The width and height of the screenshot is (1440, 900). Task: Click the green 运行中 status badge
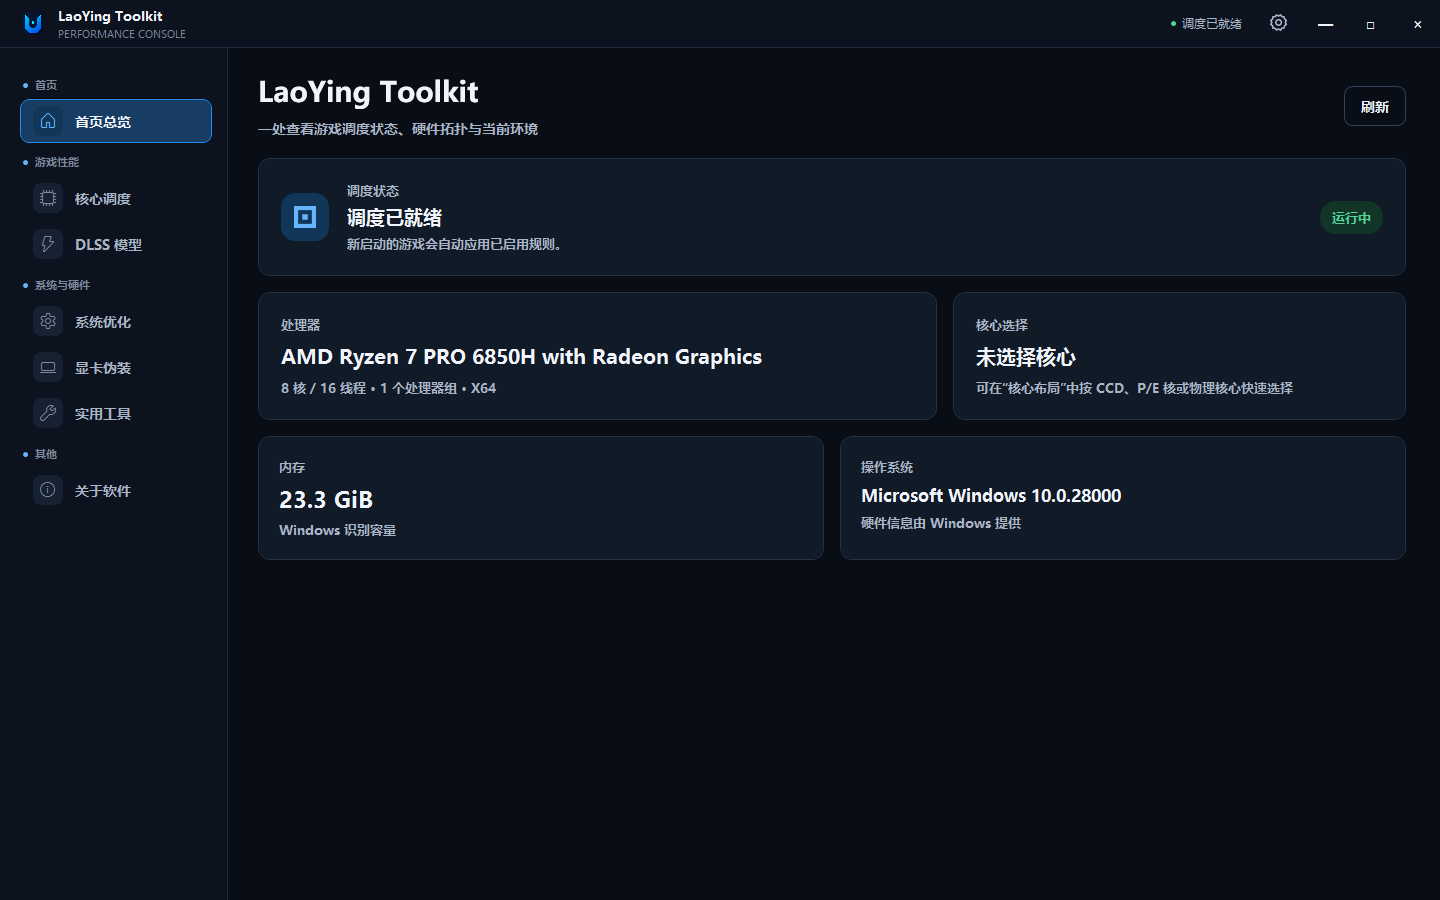click(1351, 218)
